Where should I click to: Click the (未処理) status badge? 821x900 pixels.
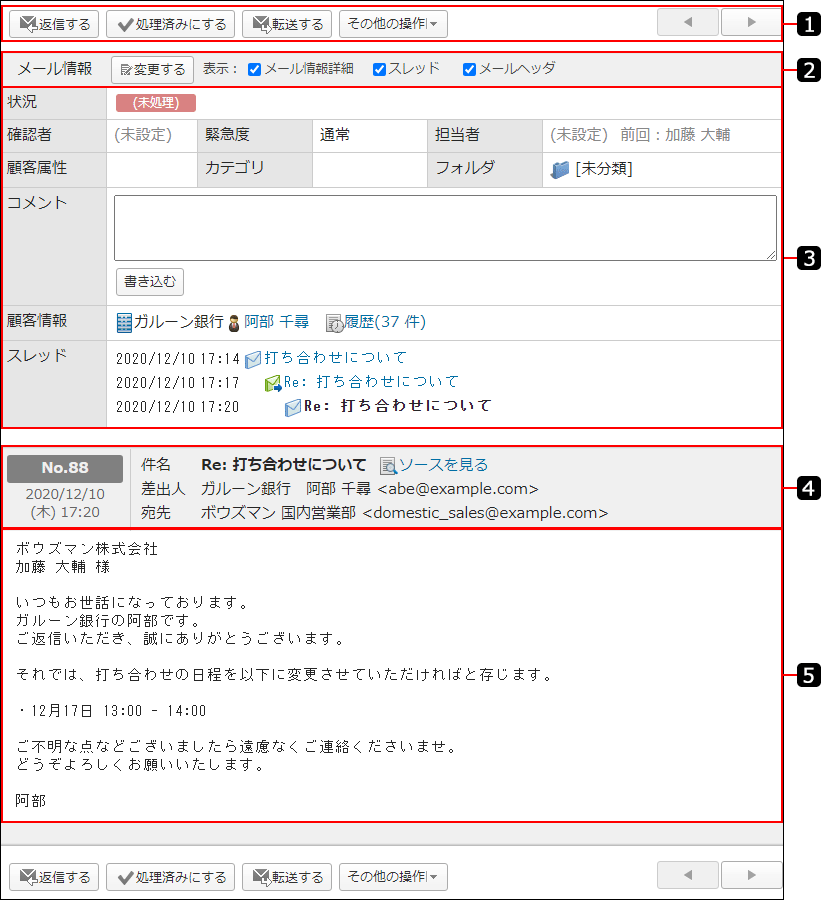pyautogui.click(x=156, y=103)
